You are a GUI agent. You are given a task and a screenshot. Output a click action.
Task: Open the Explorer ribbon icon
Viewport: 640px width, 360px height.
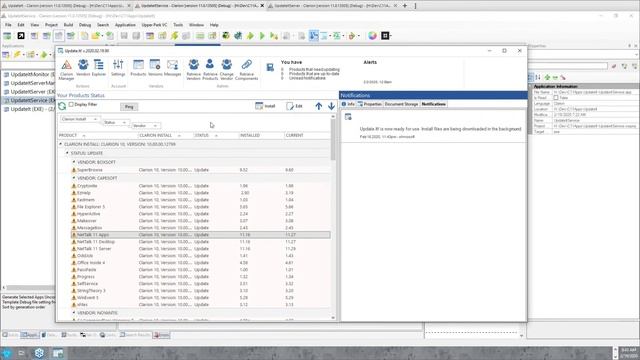pos(98,68)
